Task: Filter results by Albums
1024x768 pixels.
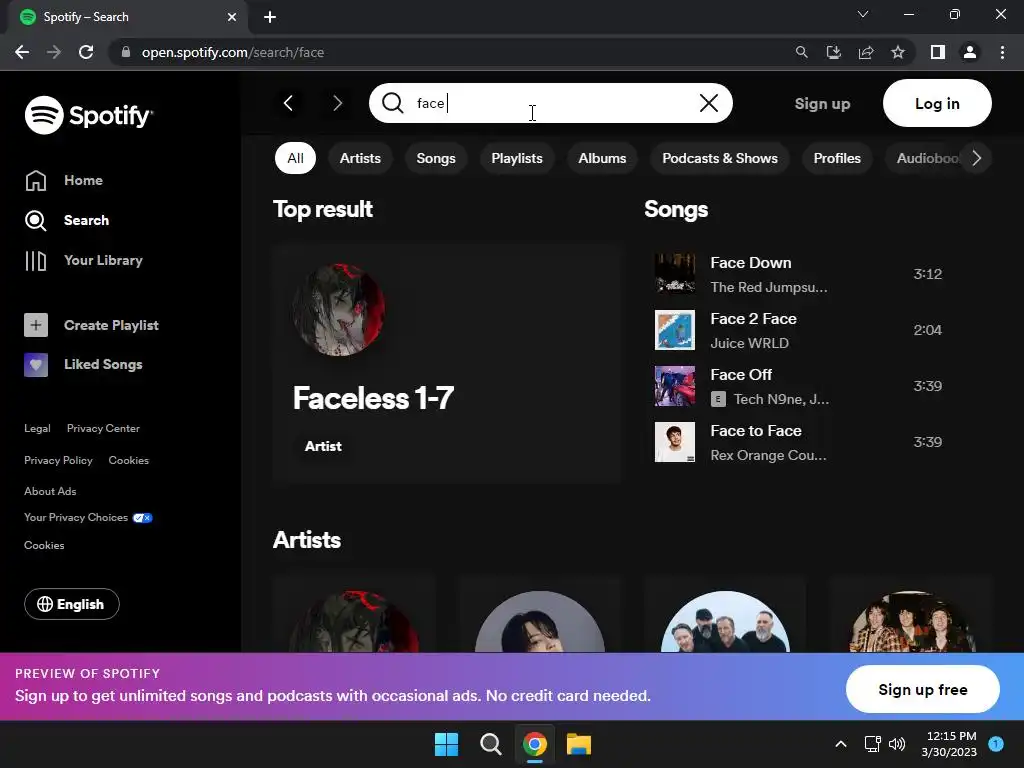Action: pos(602,158)
